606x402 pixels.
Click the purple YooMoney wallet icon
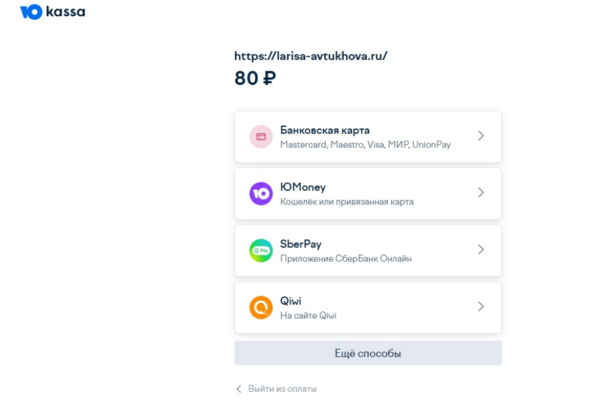(261, 193)
